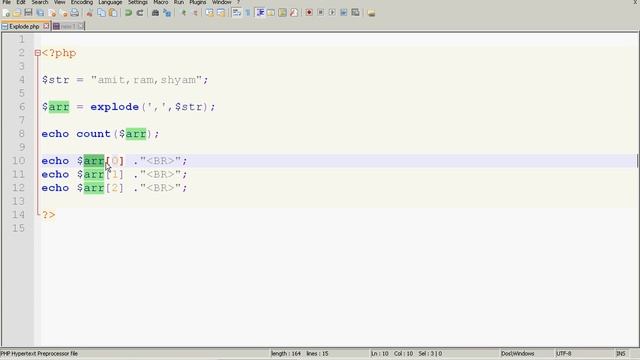
Task: Stop macro recording icon
Action: click(320, 13)
